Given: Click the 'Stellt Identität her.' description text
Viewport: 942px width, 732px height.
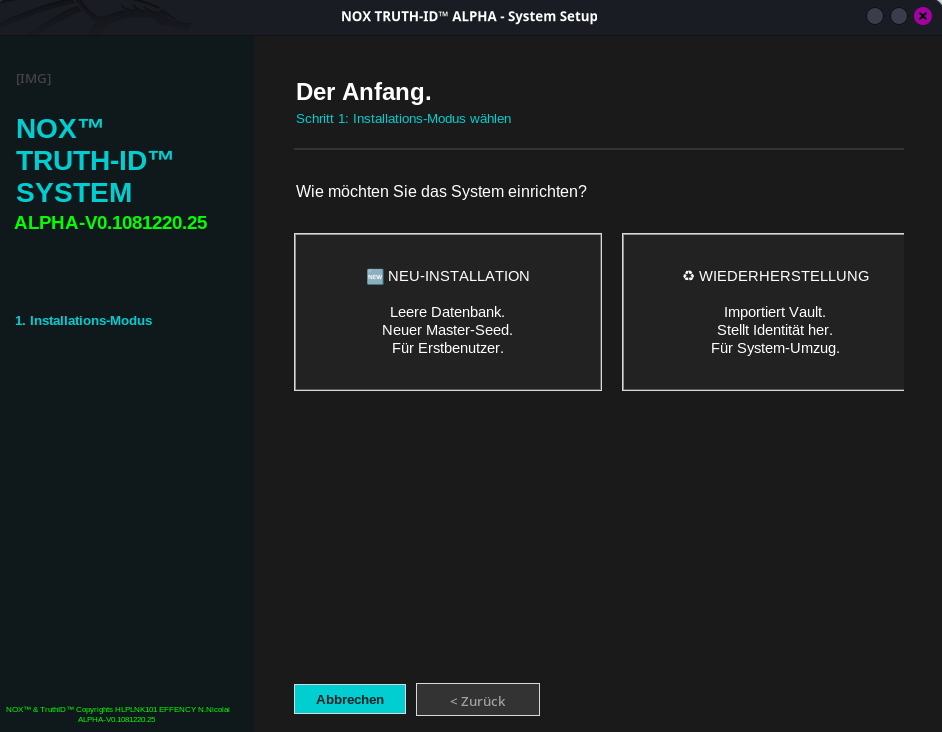Looking at the screenshot, I should pyautogui.click(x=774, y=330).
